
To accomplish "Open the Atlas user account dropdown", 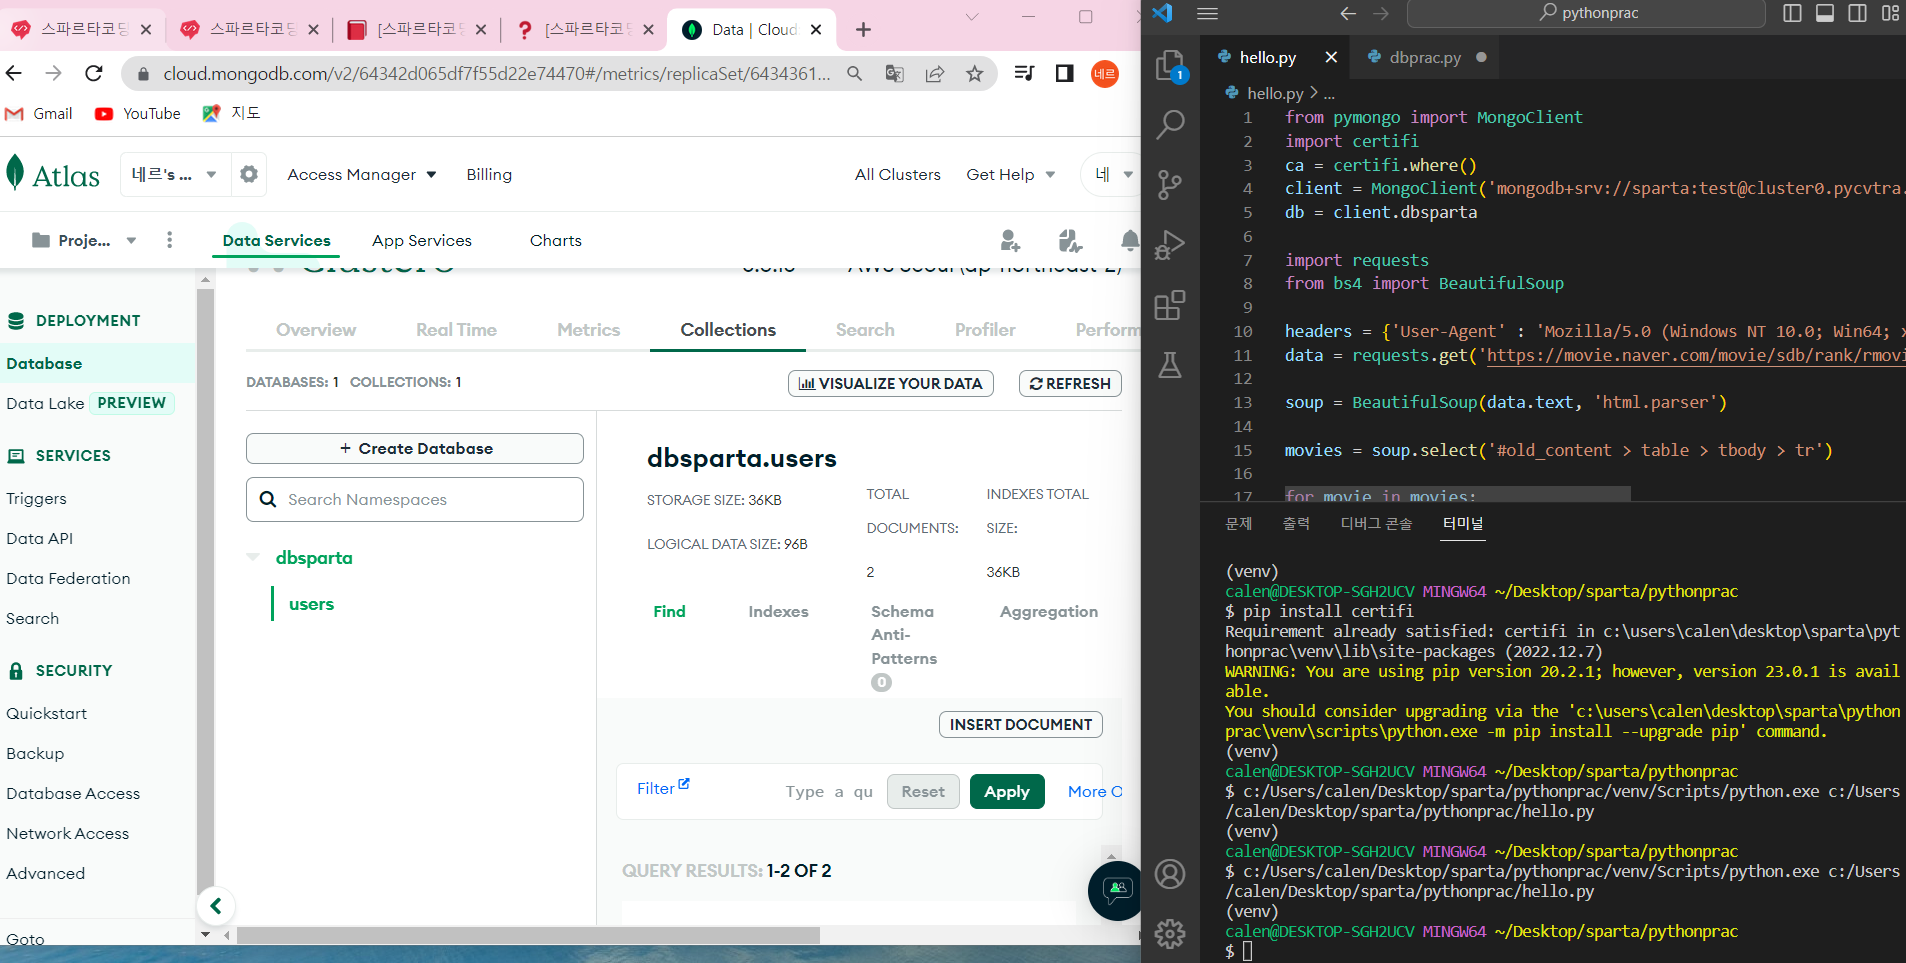I will 1112,174.
